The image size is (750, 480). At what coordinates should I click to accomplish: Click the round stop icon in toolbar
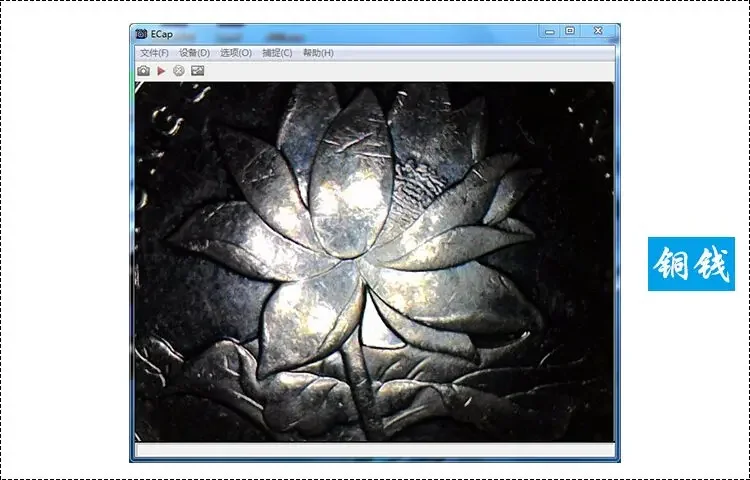click(179, 71)
